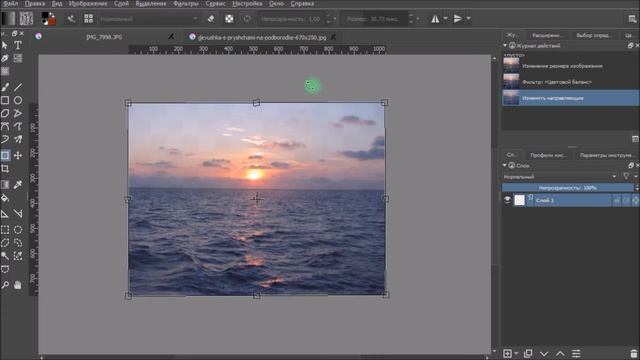Select the Multibrush tool
This screenshot has width=640, height=360.
(18, 139)
